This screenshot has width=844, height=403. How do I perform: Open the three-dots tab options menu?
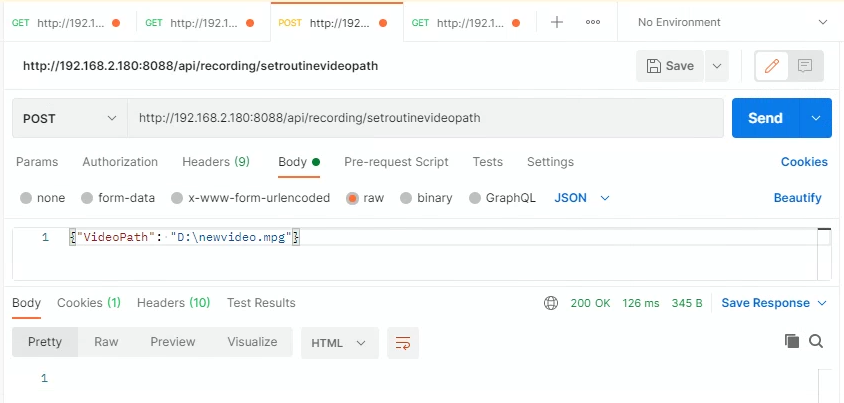tap(593, 22)
